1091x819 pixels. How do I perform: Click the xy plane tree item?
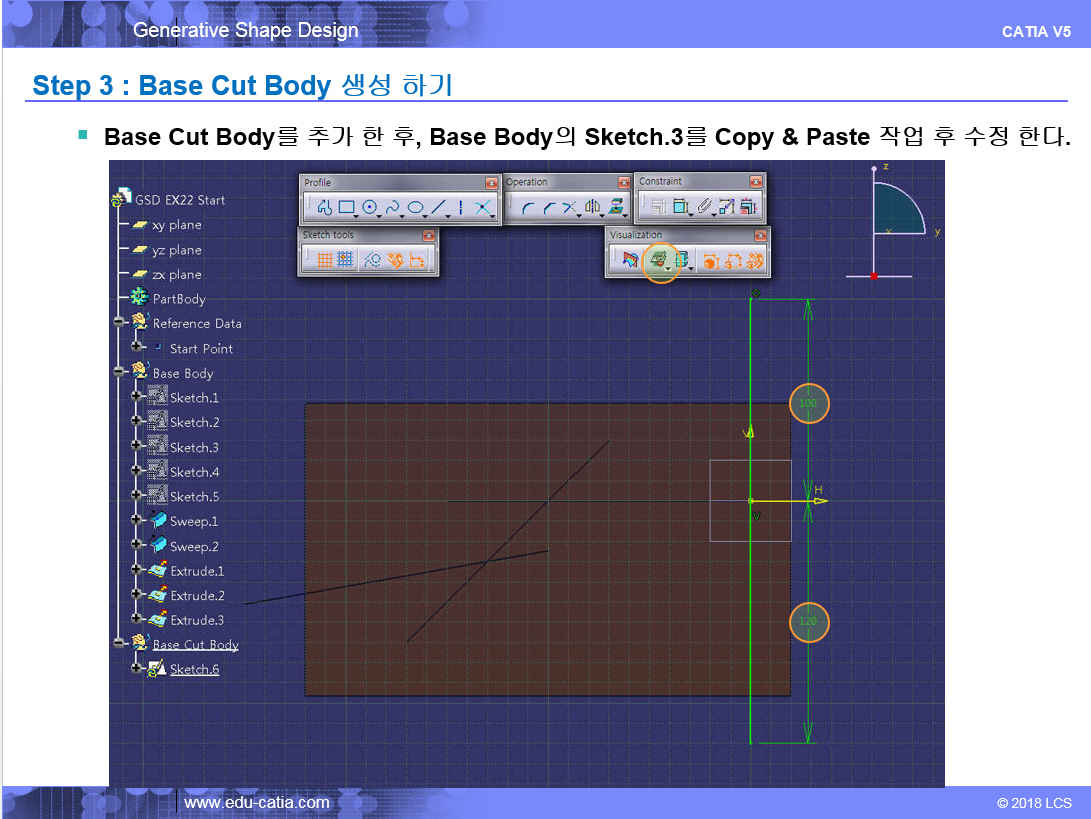(x=176, y=225)
